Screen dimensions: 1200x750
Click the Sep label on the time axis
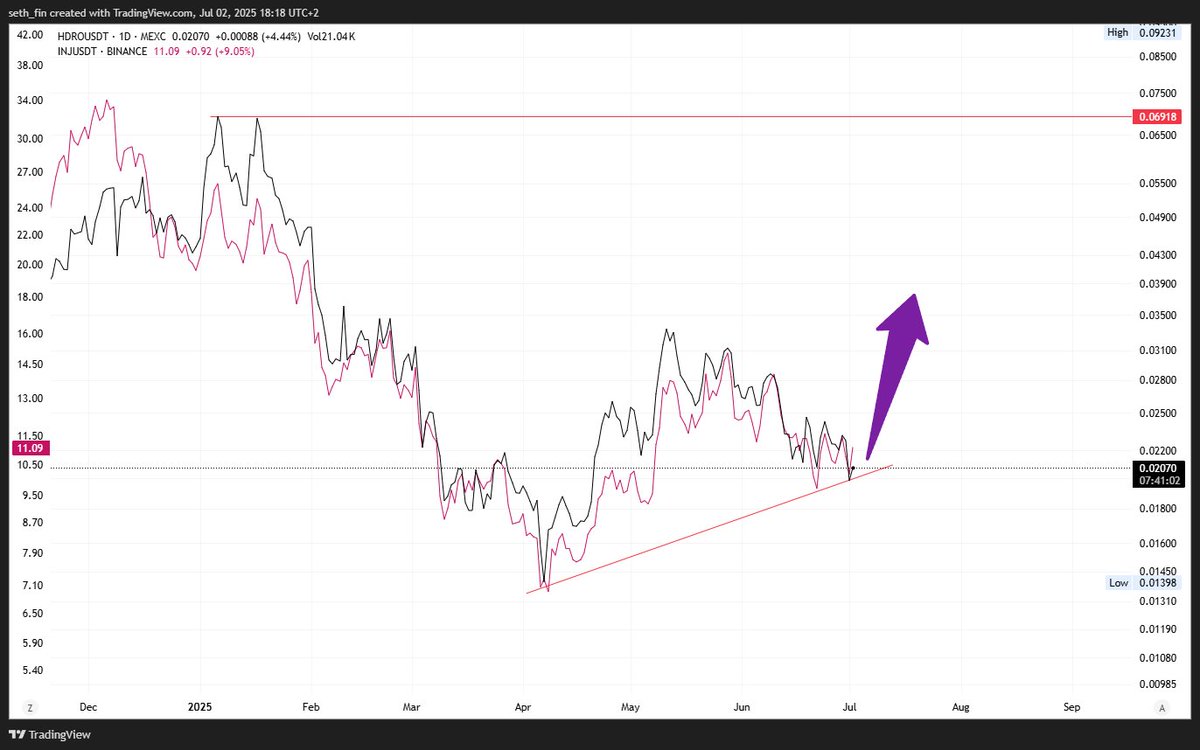1072,707
